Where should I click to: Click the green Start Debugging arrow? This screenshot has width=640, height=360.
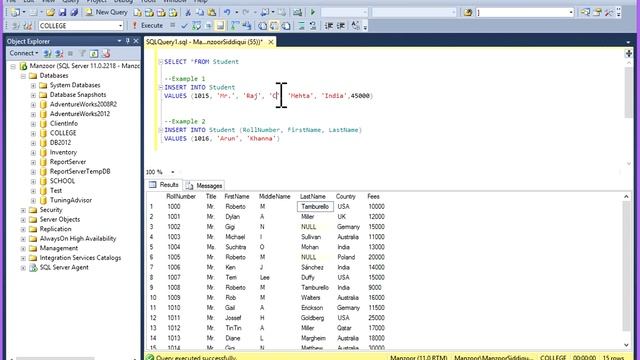click(313, 12)
